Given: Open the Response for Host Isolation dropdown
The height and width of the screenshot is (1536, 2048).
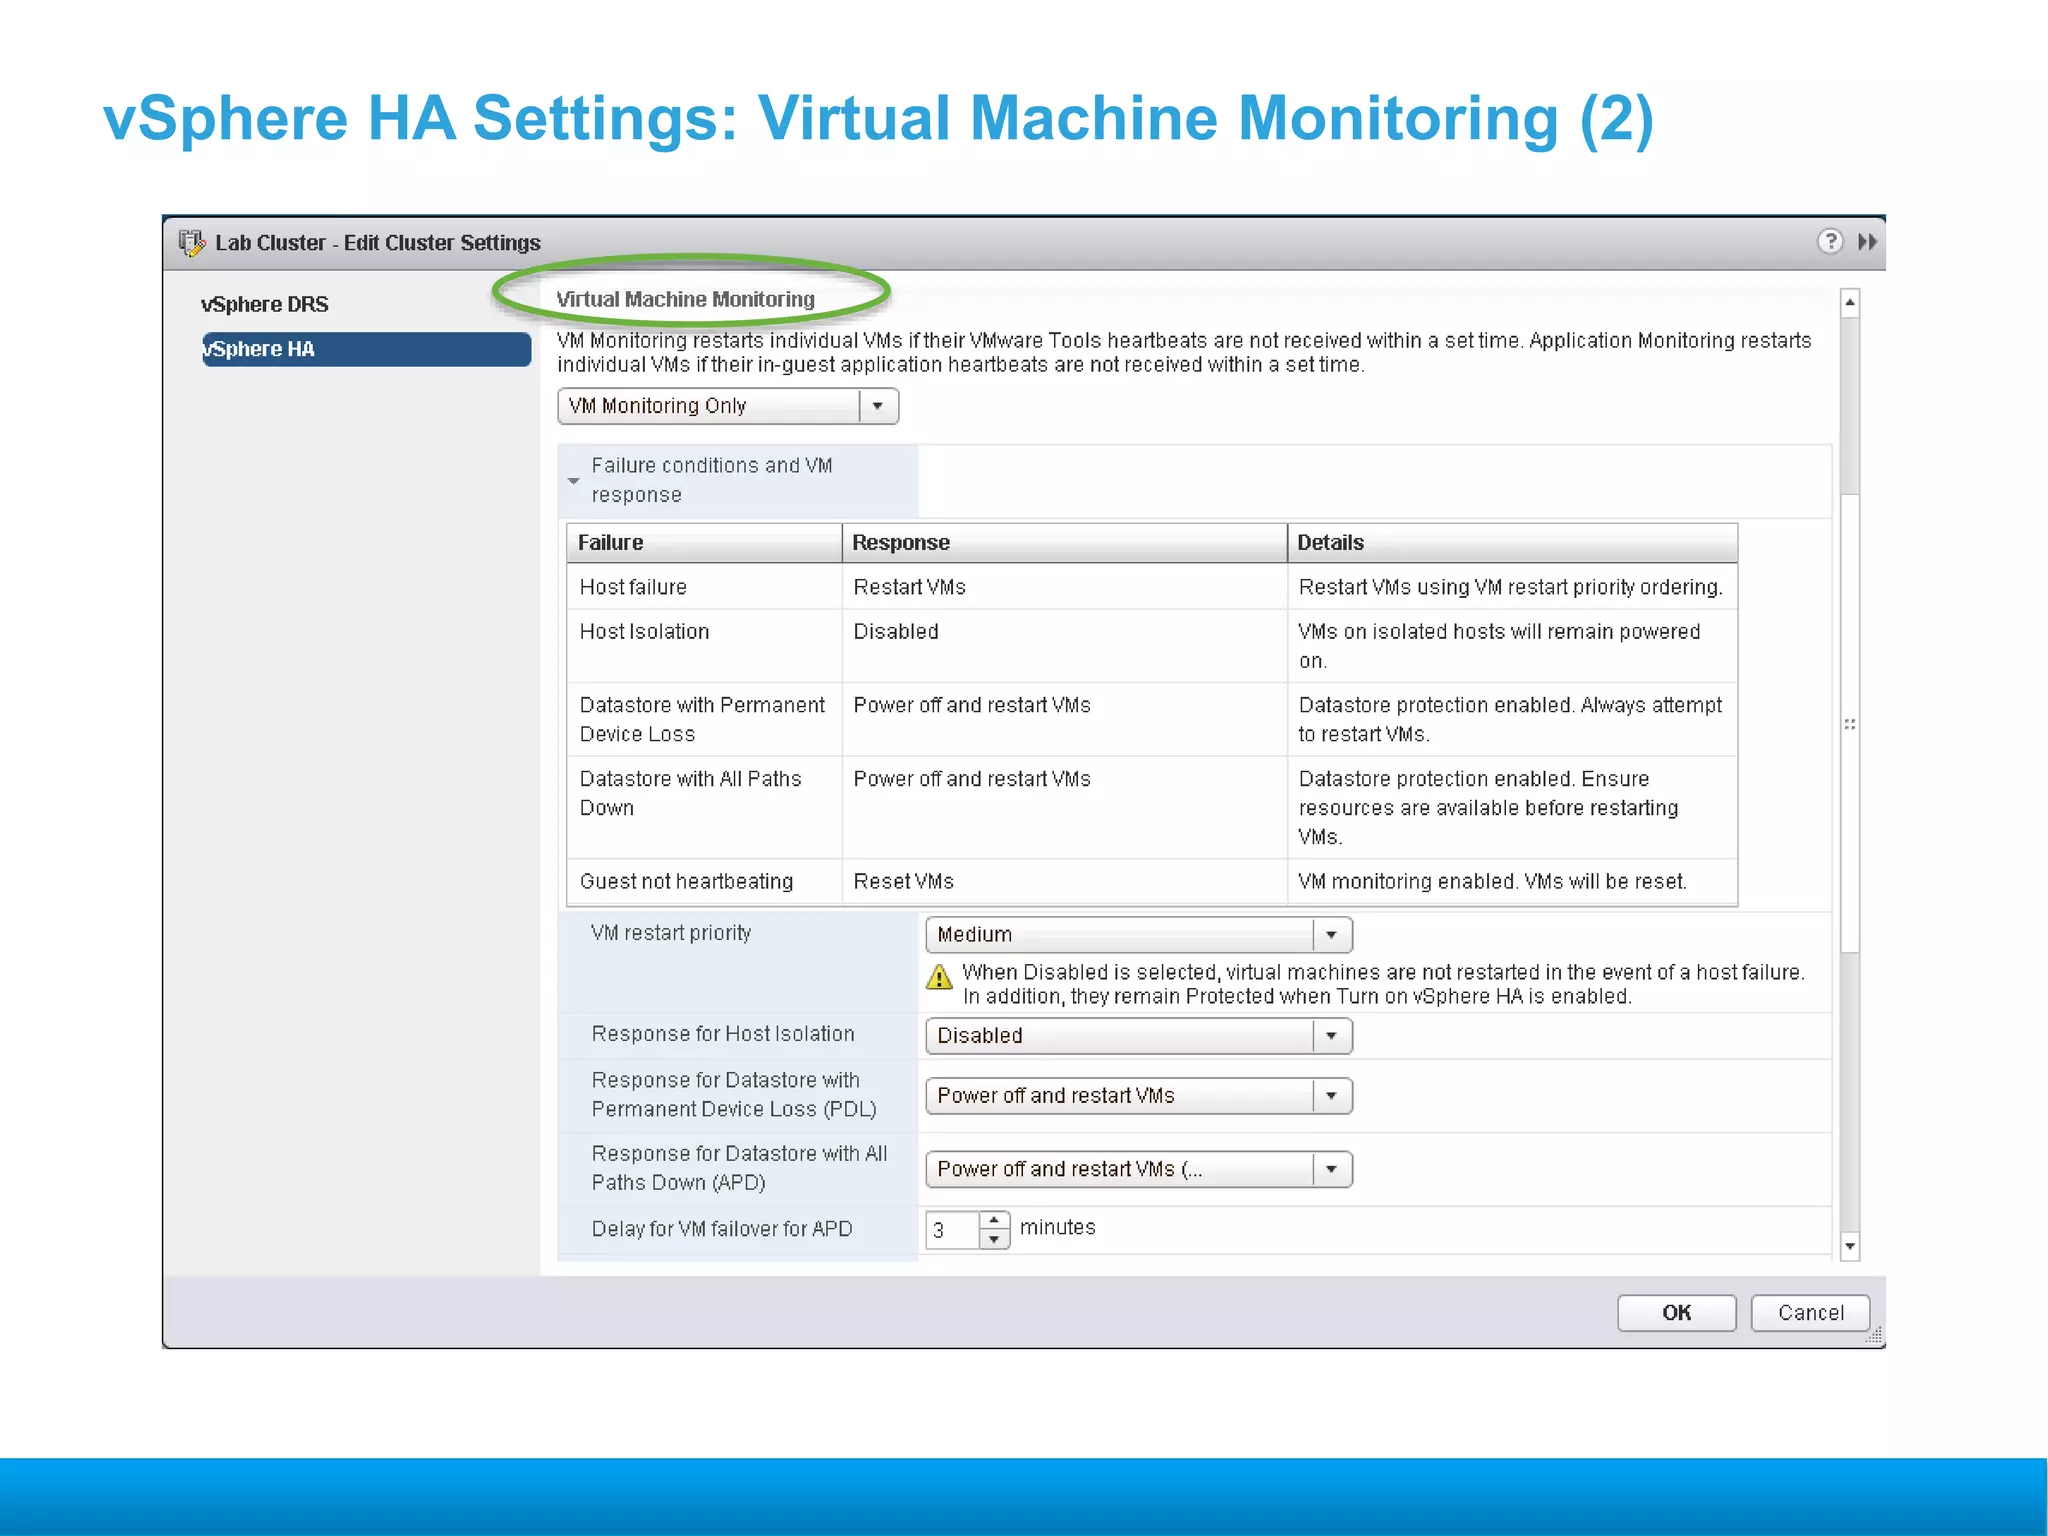Looking at the screenshot, I should [1139, 1036].
